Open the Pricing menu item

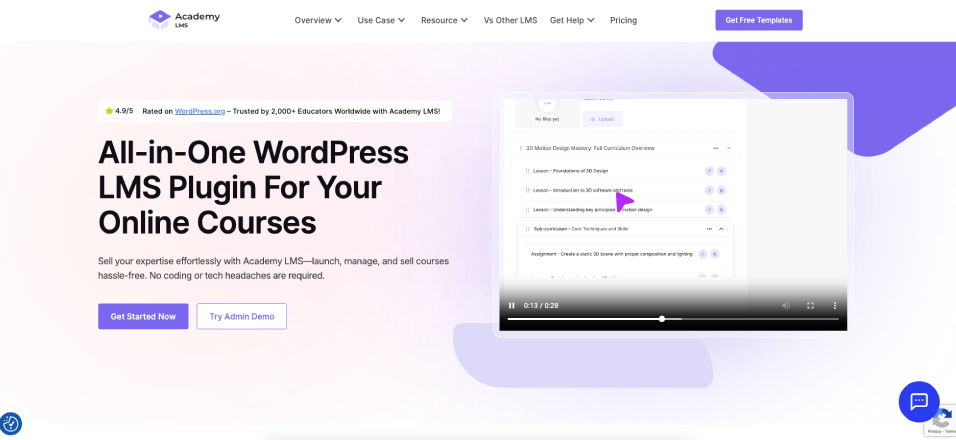[x=623, y=20]
